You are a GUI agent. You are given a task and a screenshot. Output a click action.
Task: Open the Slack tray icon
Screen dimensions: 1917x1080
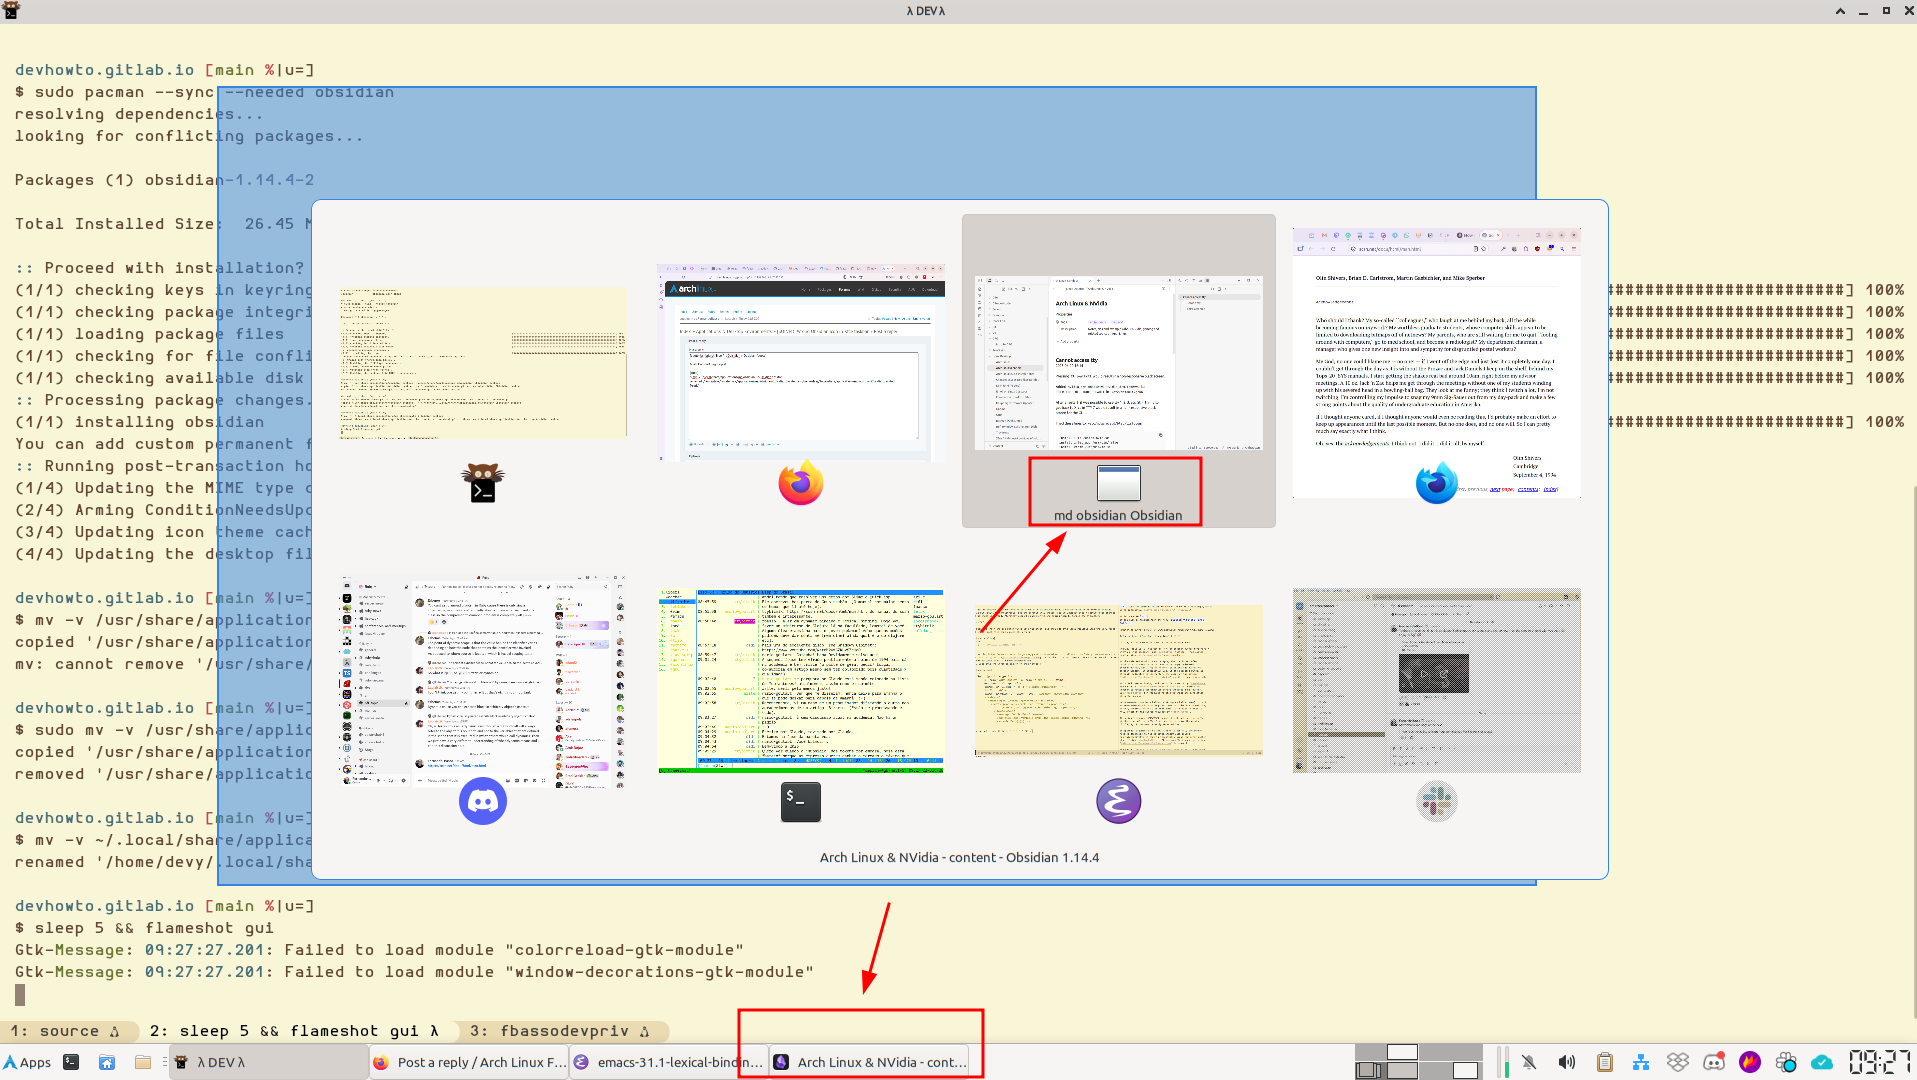(1786, 1062)
